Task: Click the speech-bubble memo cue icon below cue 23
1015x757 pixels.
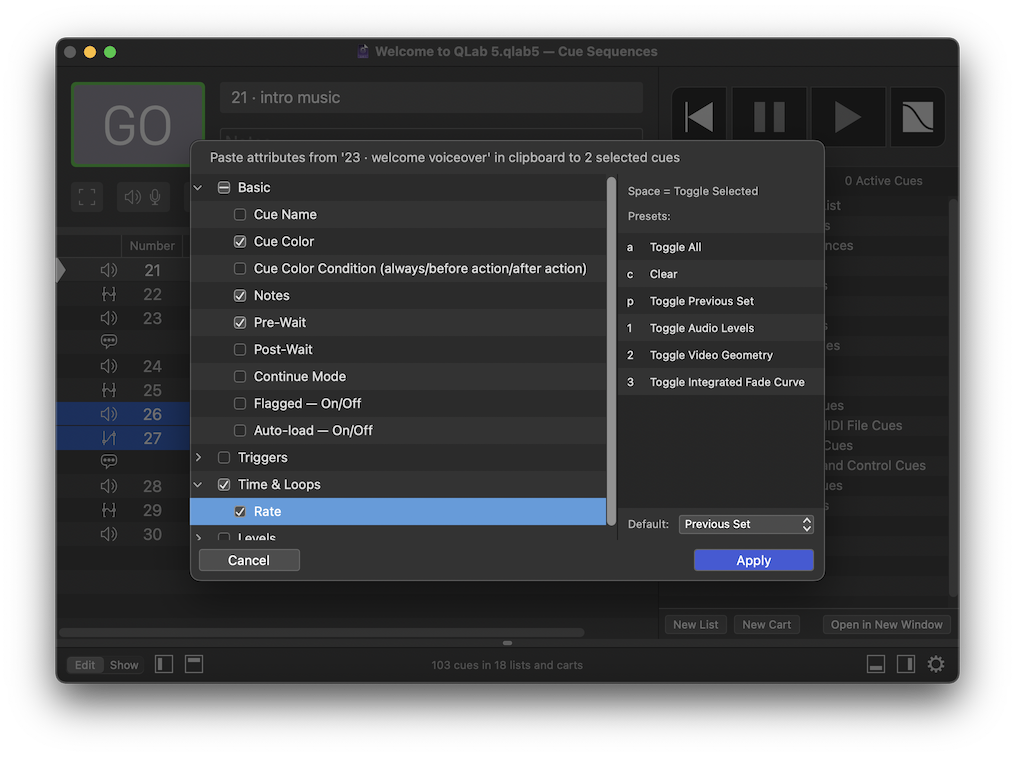Action: (109, 340)
